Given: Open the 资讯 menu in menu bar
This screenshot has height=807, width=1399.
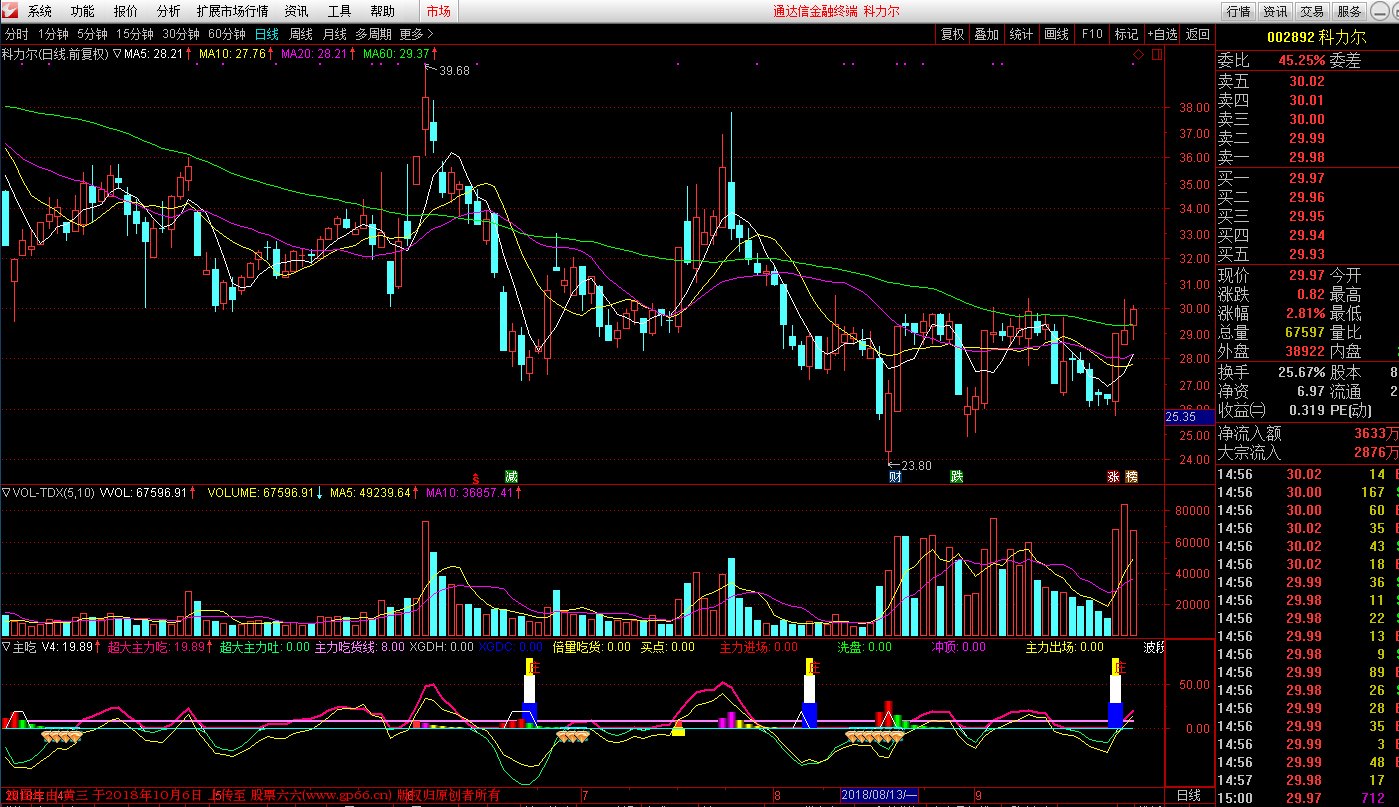Looking at the screenshot, I should (297, 12).
